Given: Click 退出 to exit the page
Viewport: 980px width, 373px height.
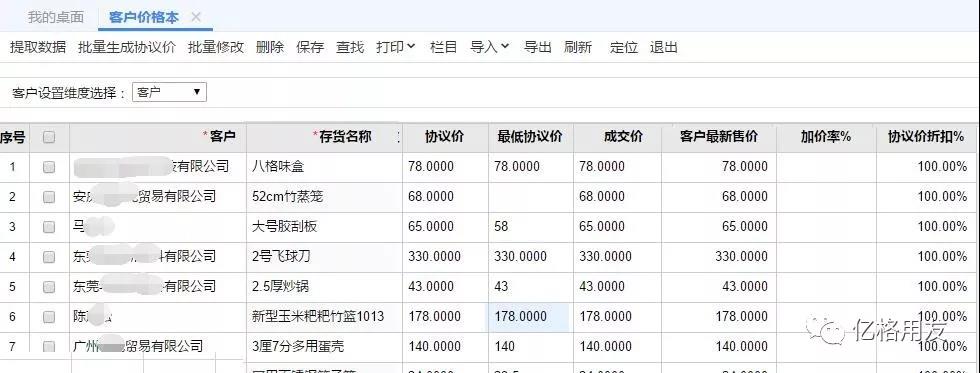Looking at the screenshot, I should (x=664, y=47).
